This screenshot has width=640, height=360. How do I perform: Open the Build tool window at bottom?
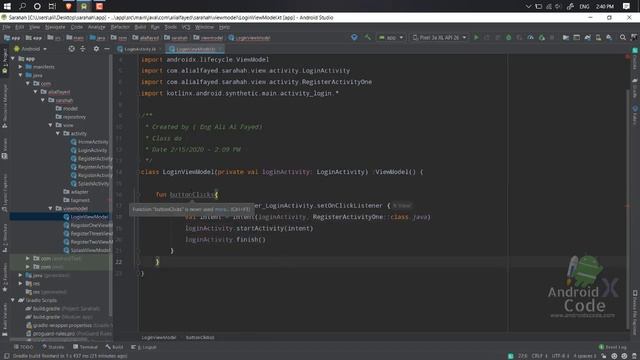(x=114, y=347)
